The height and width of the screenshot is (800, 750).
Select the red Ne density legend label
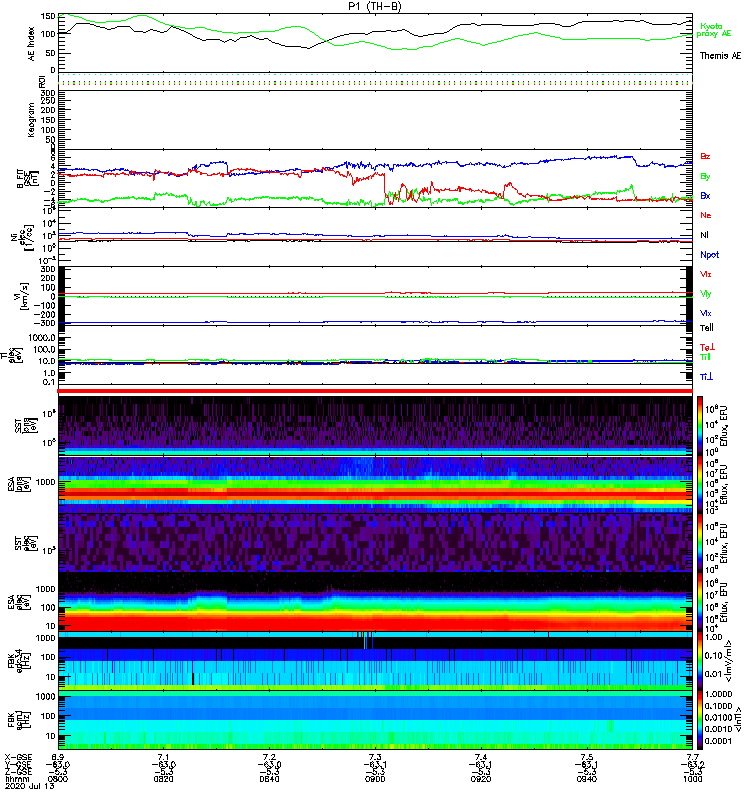(x=706, y=215)
